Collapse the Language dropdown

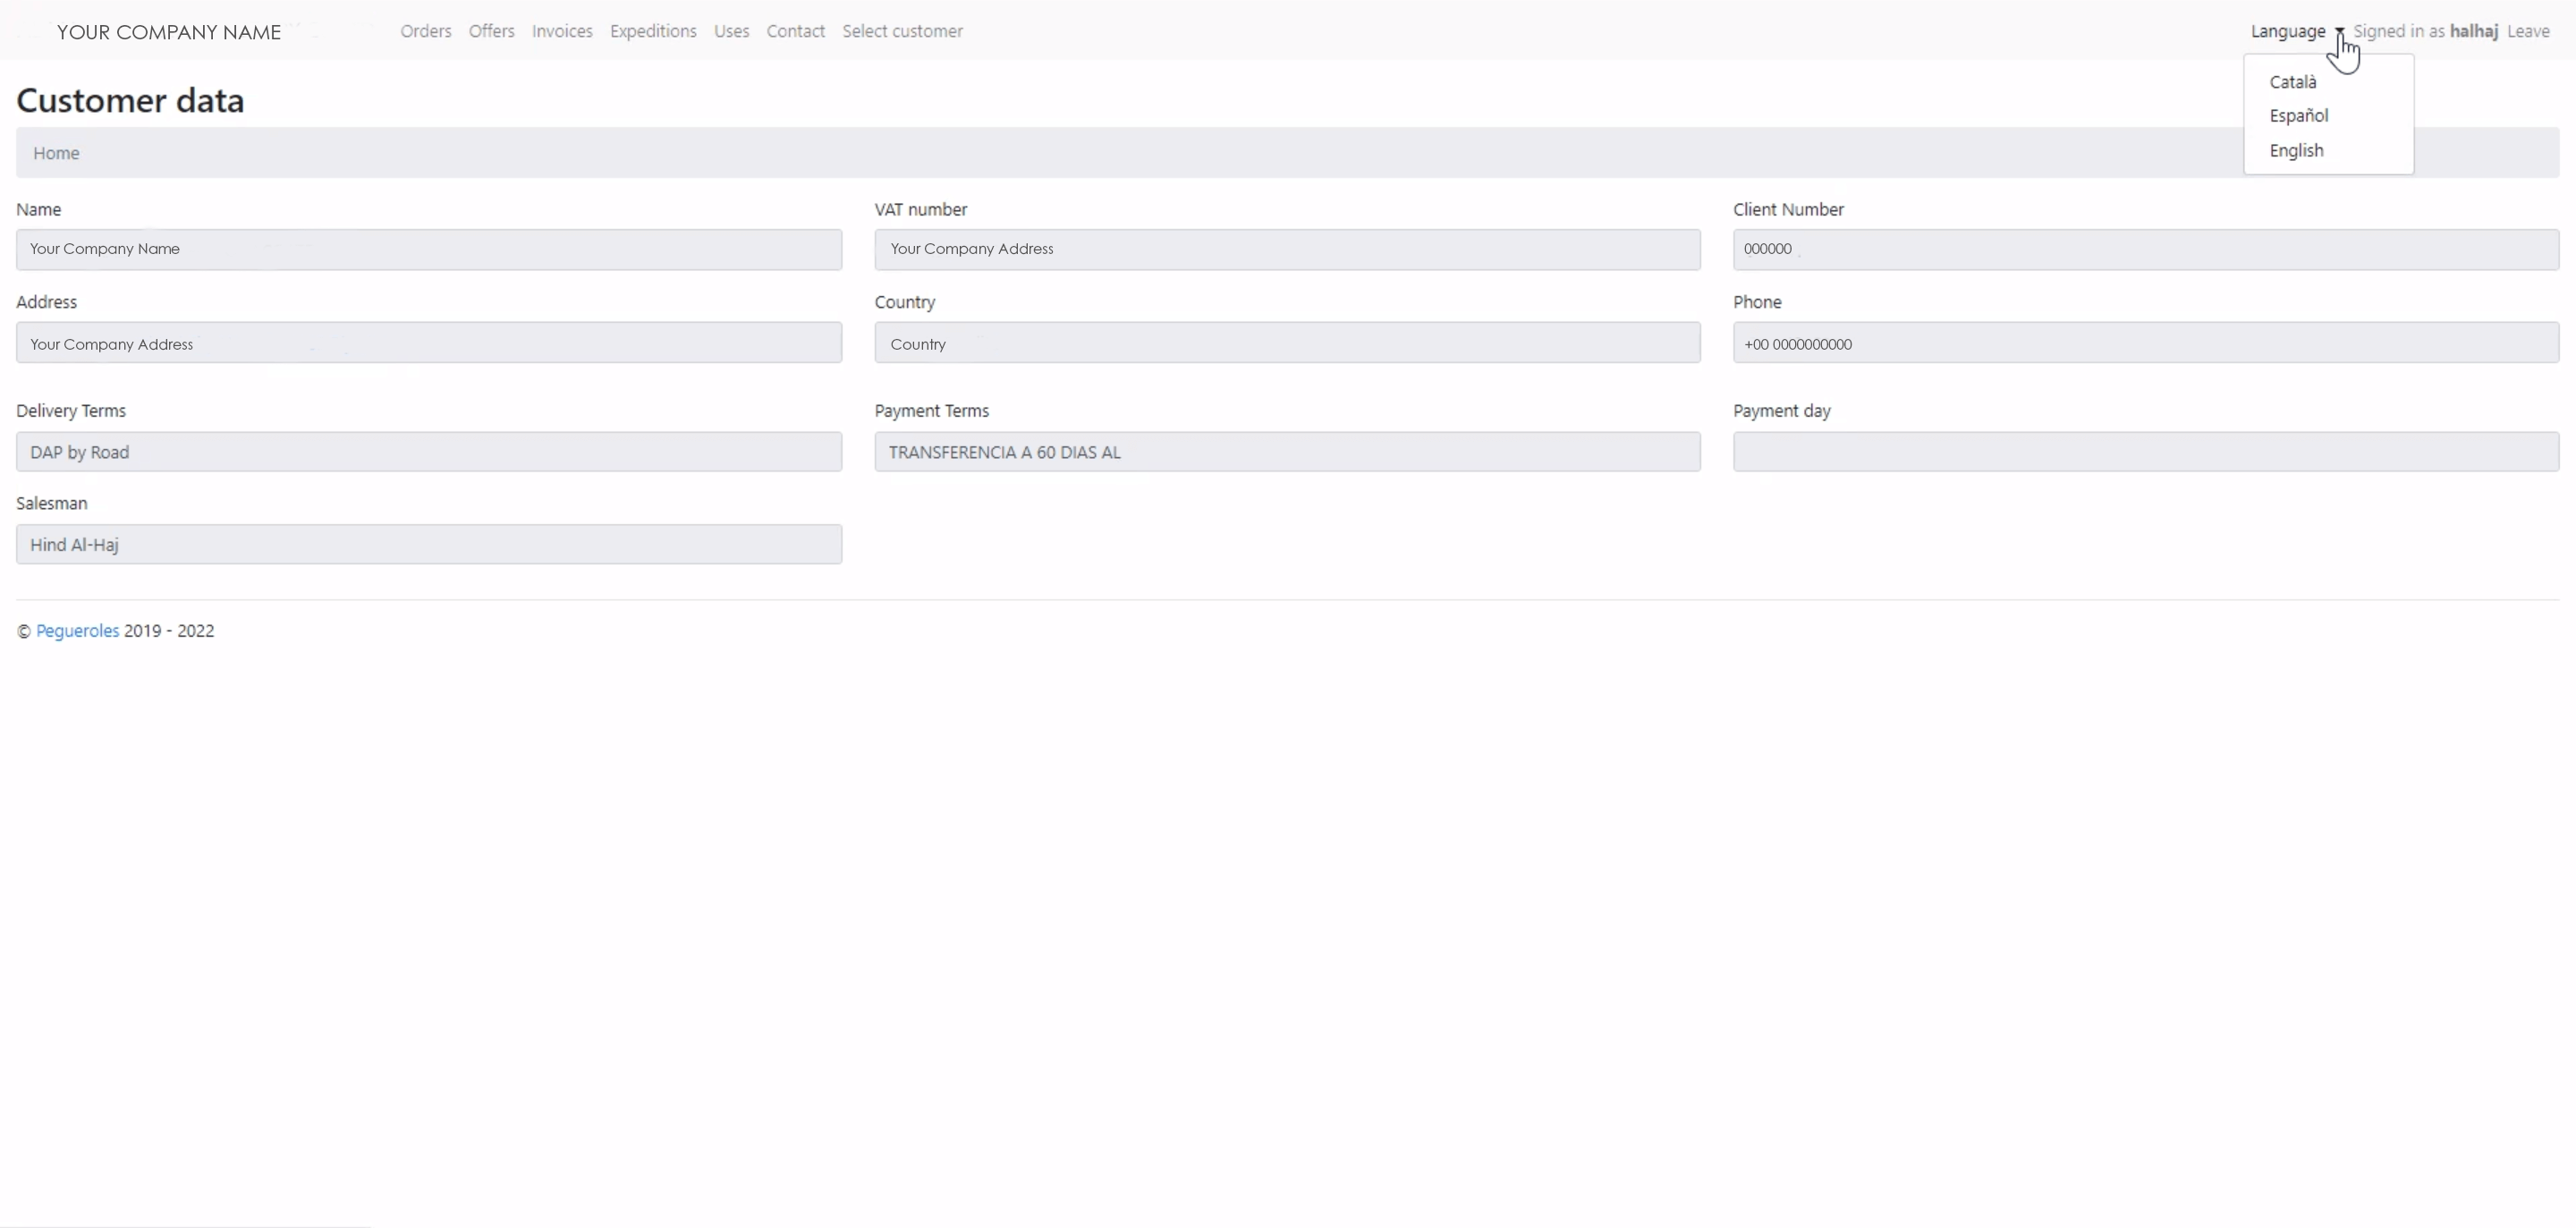click(2294, 31)
